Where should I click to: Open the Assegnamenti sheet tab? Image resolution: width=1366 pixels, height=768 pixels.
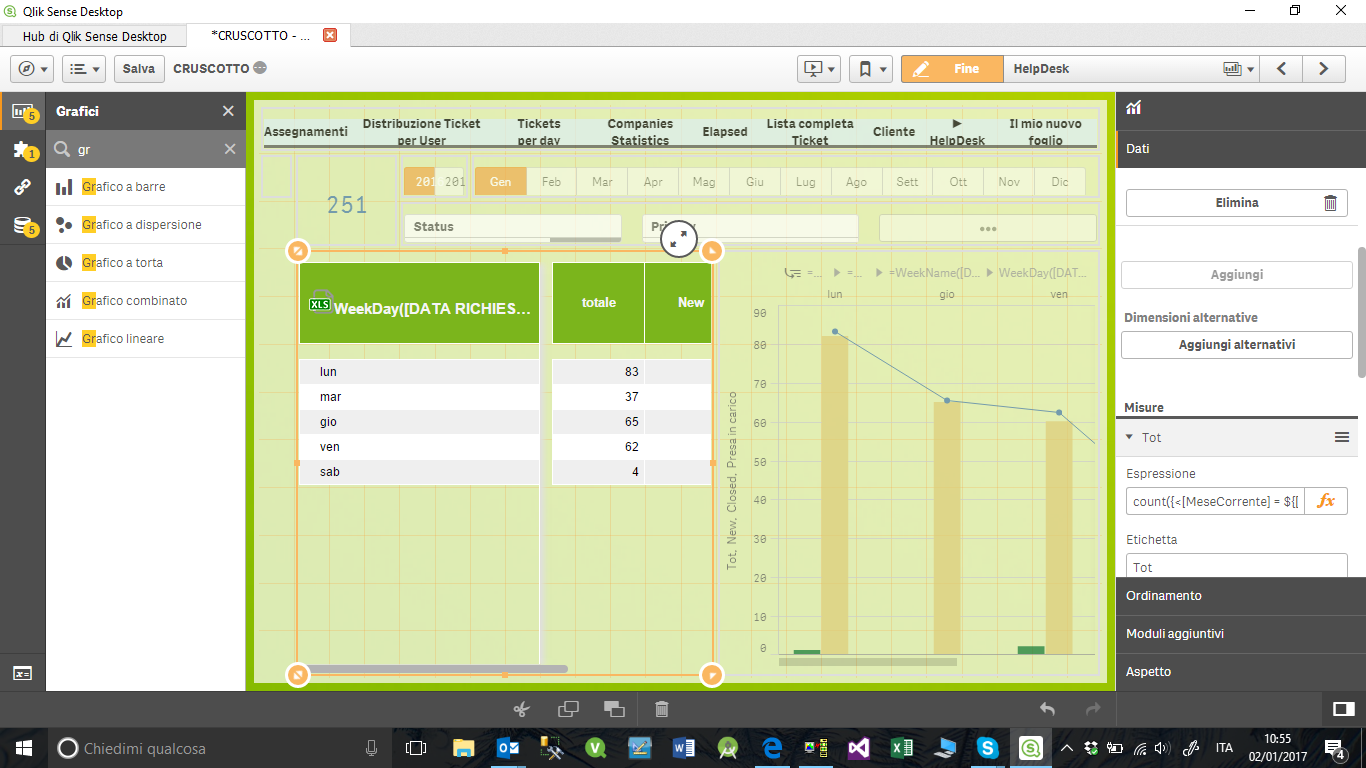pos(306,132)
